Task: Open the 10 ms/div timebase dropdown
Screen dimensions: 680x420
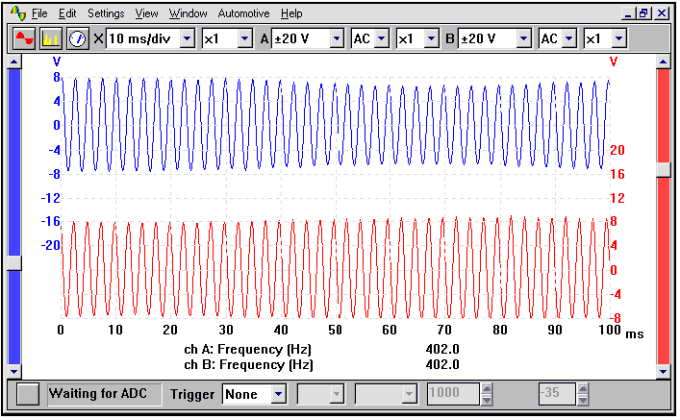Action: coord(186,39)
